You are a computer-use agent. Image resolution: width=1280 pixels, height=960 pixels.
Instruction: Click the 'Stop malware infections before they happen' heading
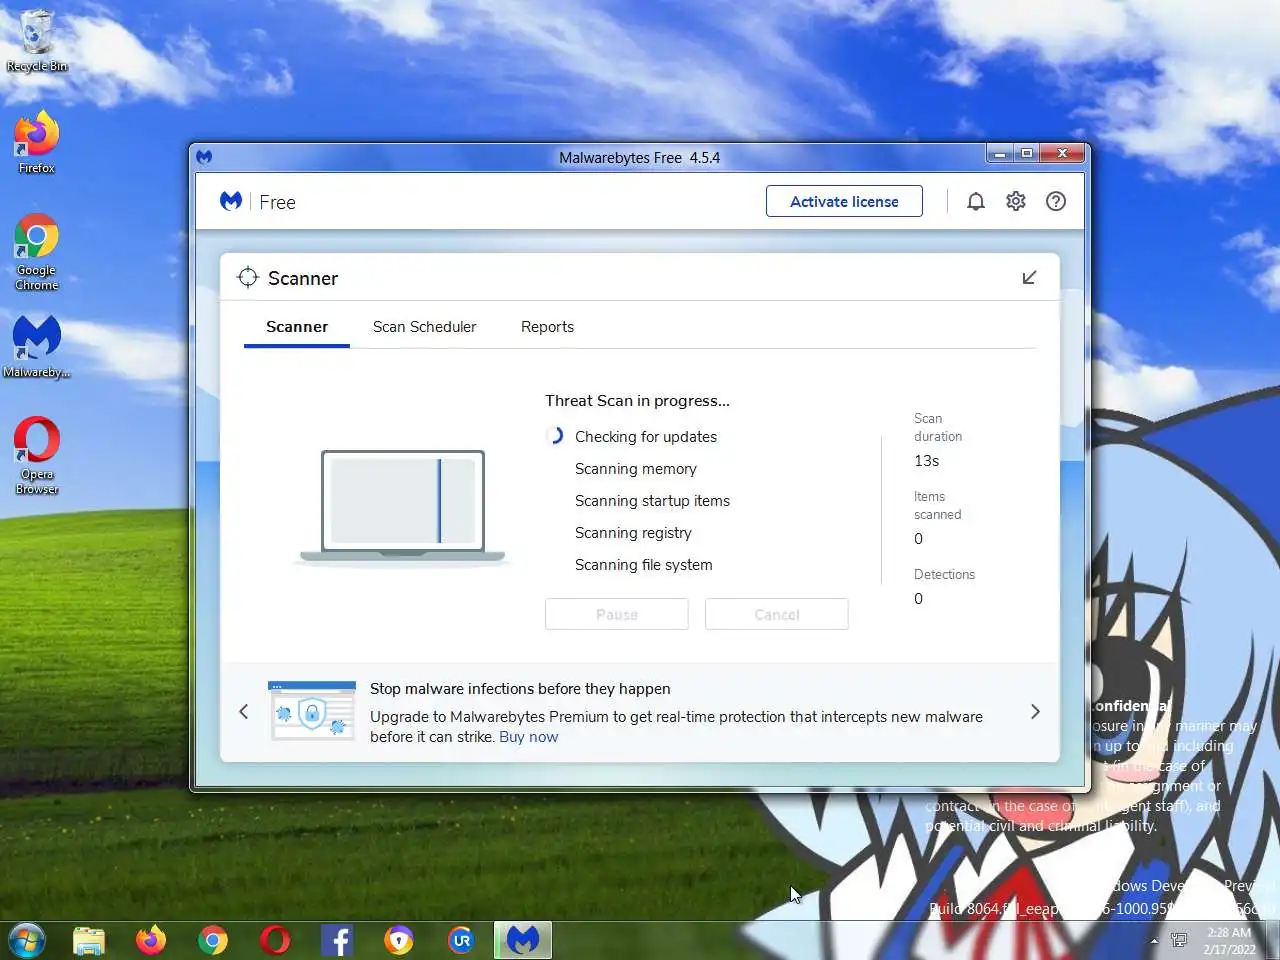(x=520, y=689)
